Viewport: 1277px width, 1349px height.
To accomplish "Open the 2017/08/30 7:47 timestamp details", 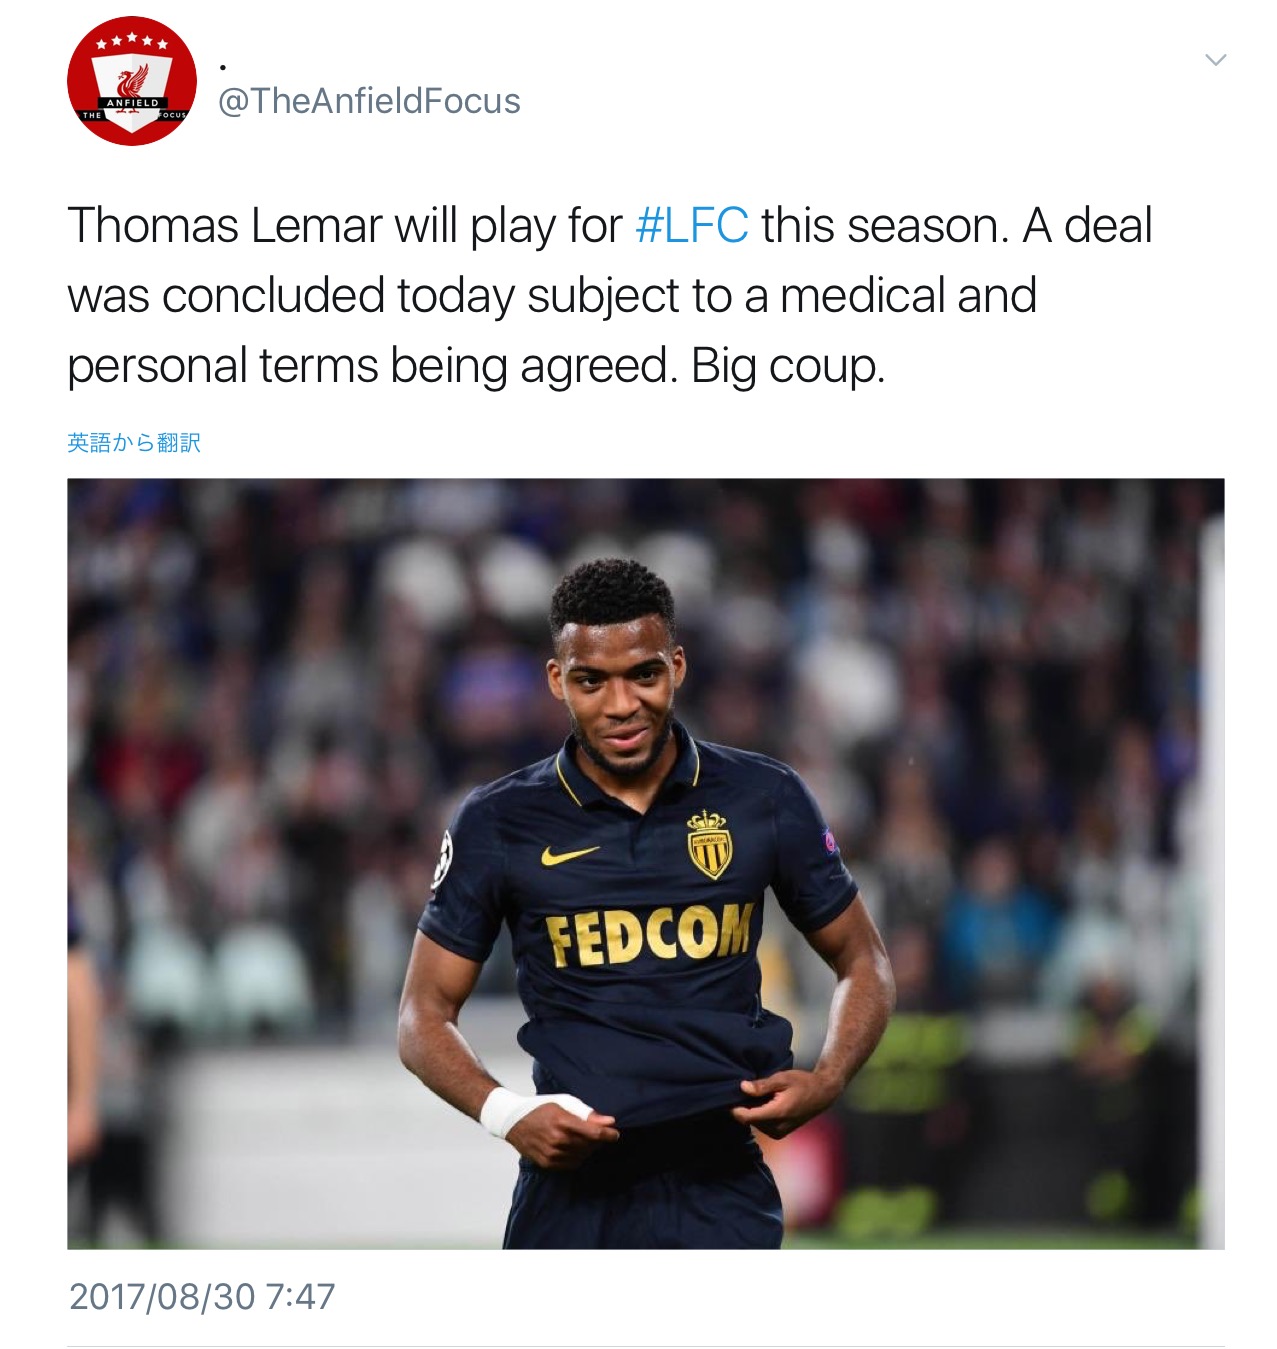I will click(202, 1296).
